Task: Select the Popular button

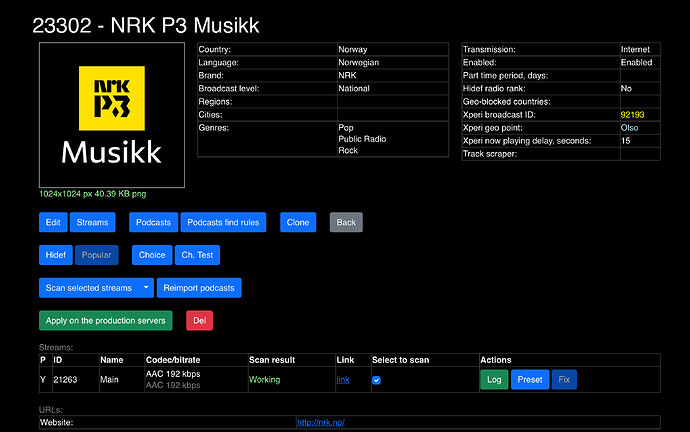Action: 96,255
